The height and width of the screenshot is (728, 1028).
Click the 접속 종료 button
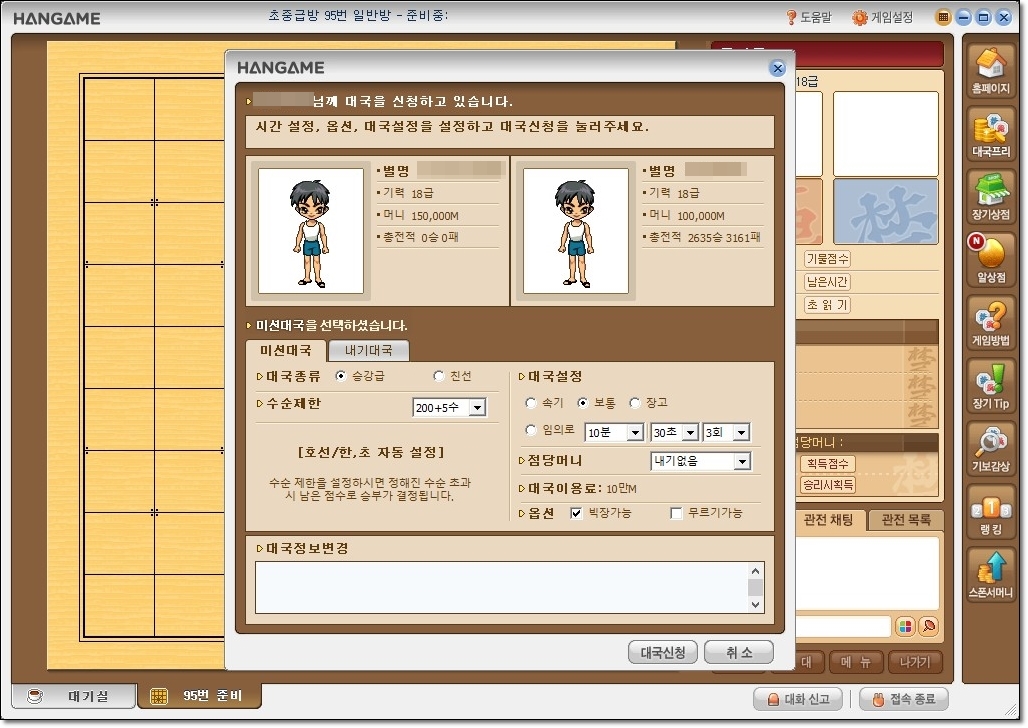pyautogui.click(x=903, y=699)
